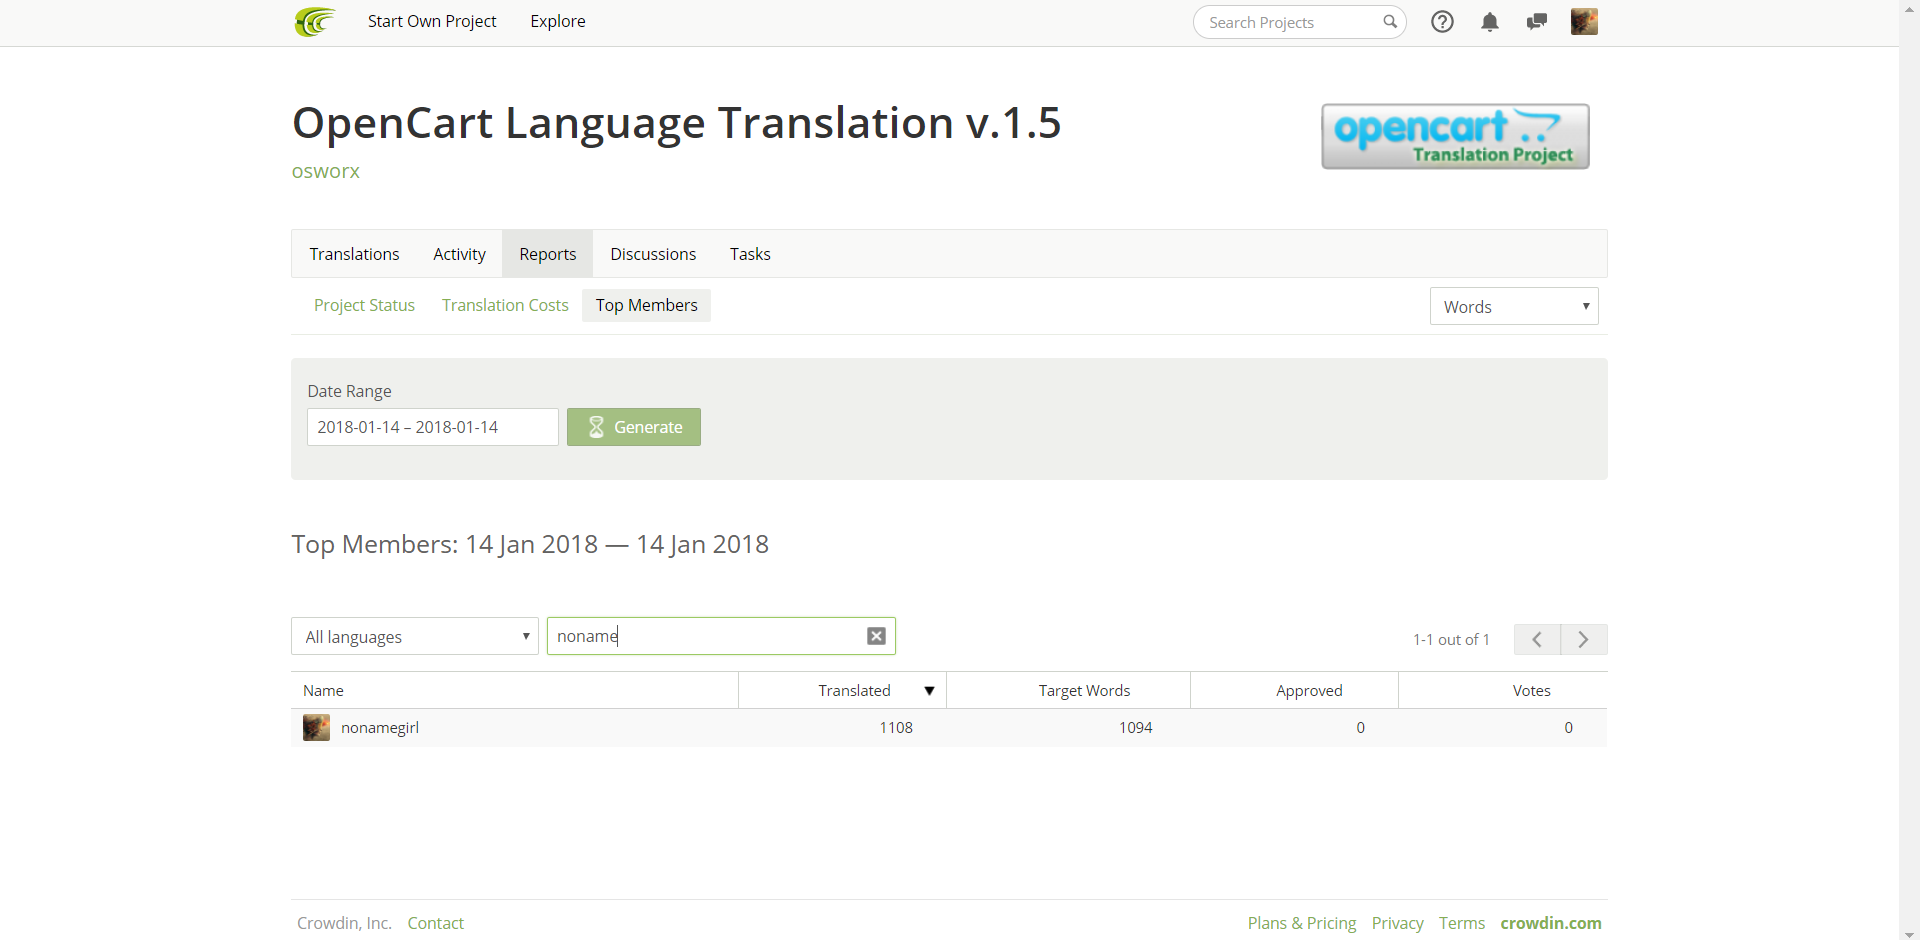Open the Discussions tab
The height and width of the screenshot is (940, 1920).
(x=653, y=254)
